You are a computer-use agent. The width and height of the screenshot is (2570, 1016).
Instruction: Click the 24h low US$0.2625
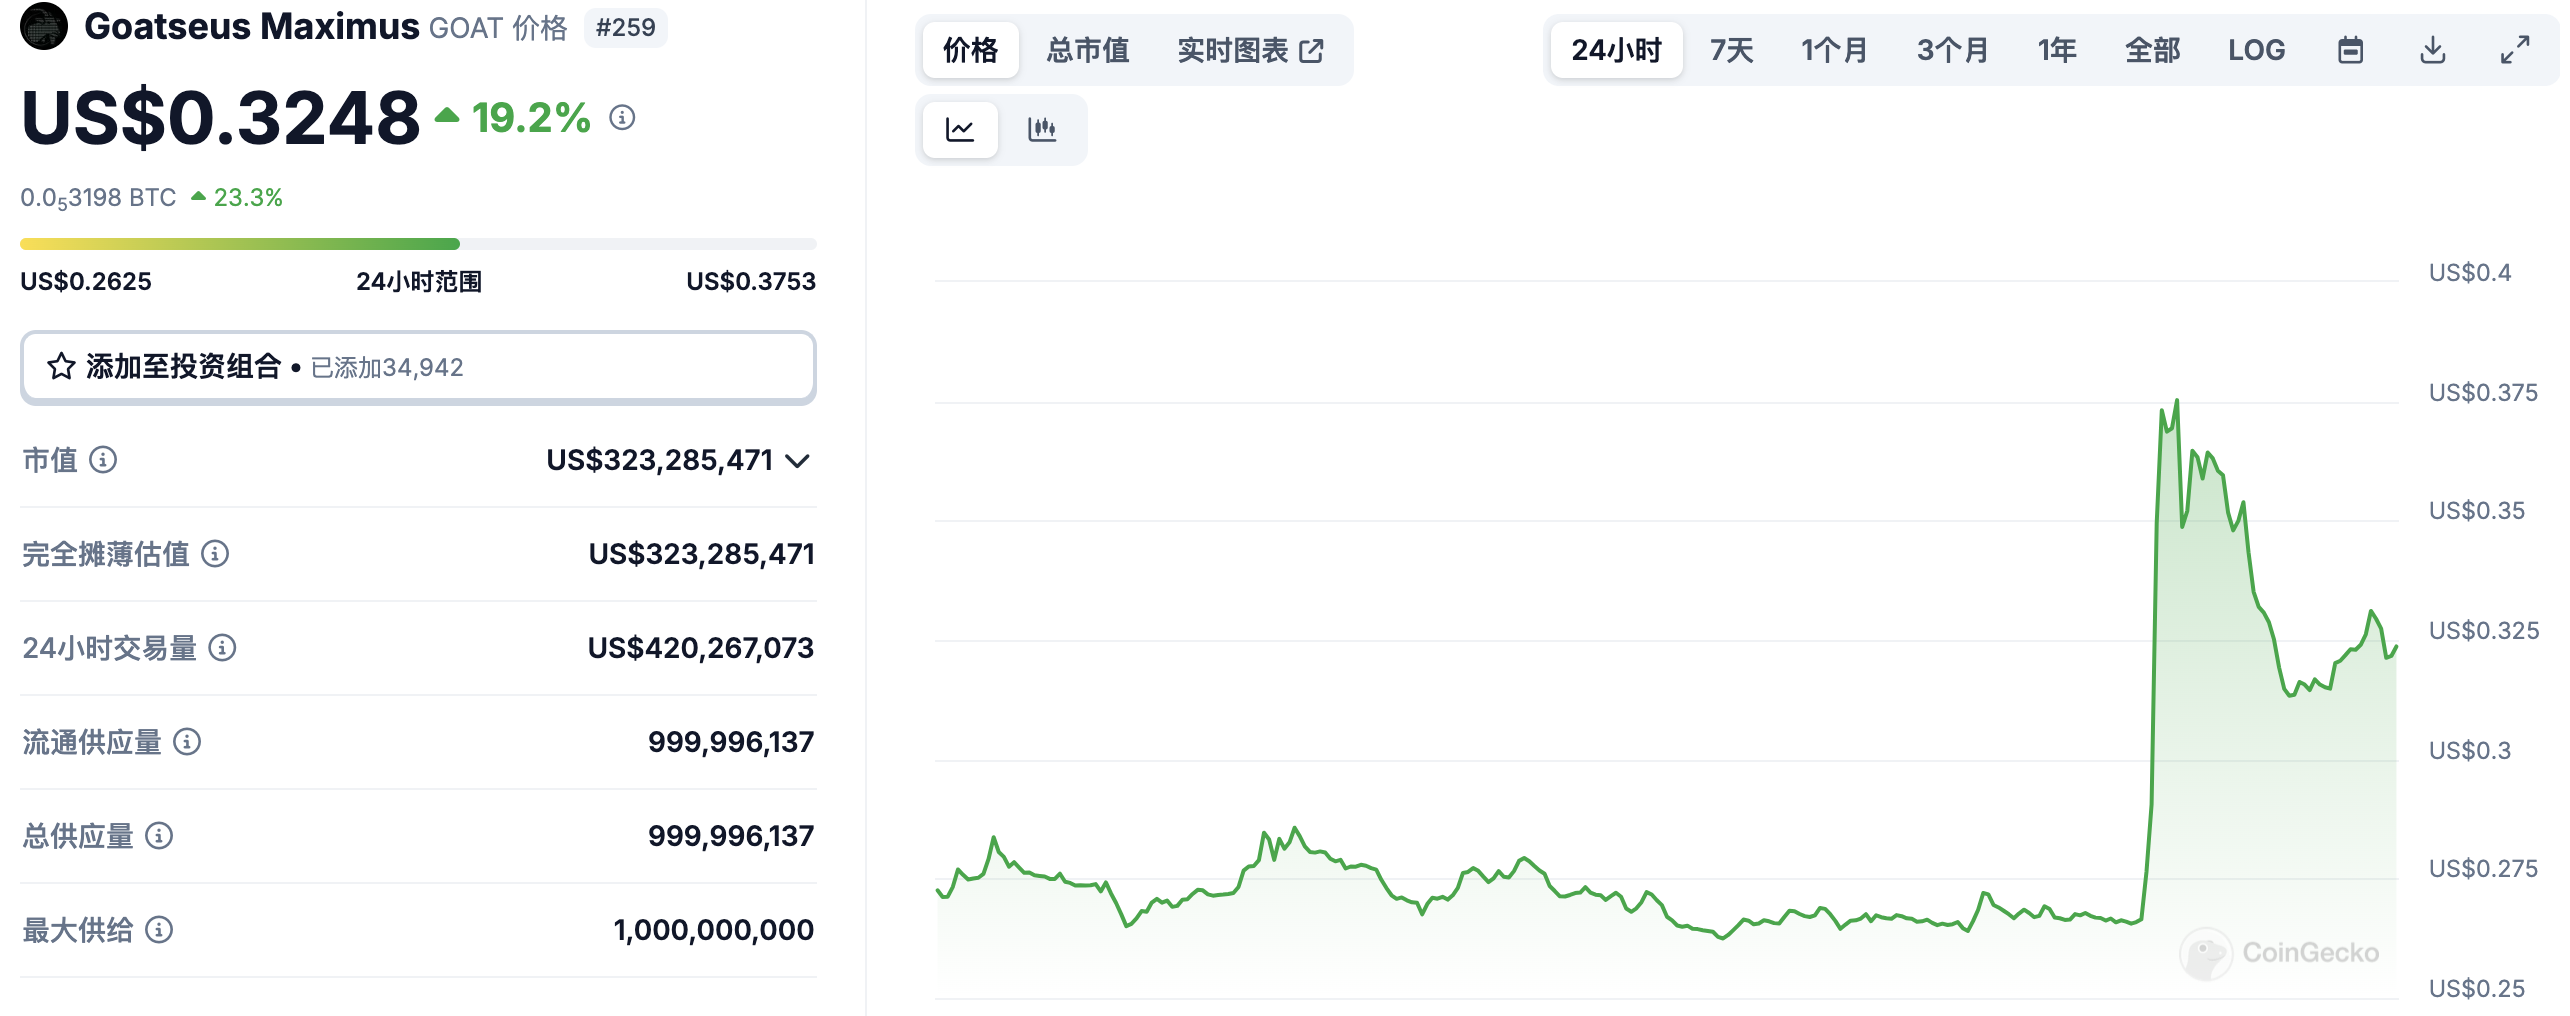[x=86, y=282]
